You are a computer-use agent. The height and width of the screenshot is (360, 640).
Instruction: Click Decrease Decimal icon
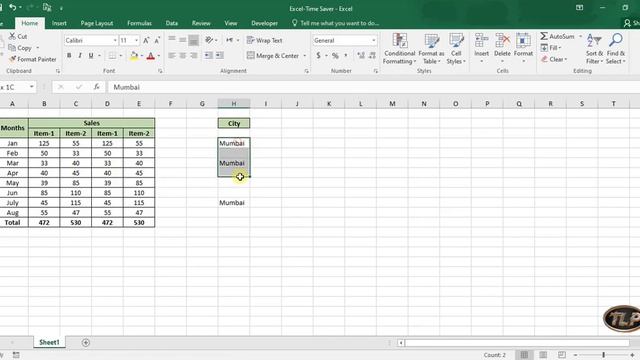click(x=372, y=56)
